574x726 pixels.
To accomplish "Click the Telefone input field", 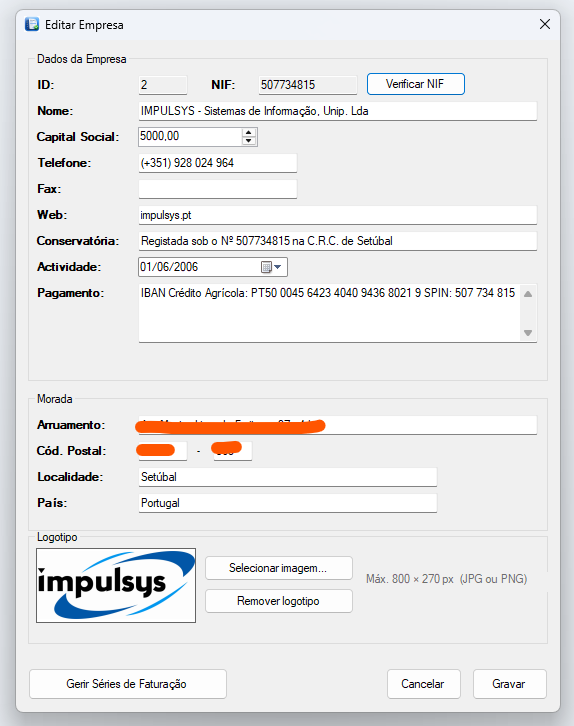I will pyautogui.click(x=218, y=163).
